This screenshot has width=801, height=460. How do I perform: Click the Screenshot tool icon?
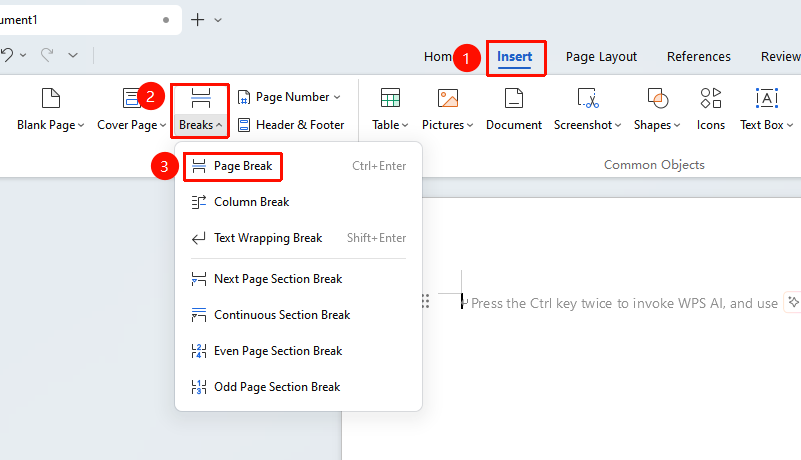[587, 98]
